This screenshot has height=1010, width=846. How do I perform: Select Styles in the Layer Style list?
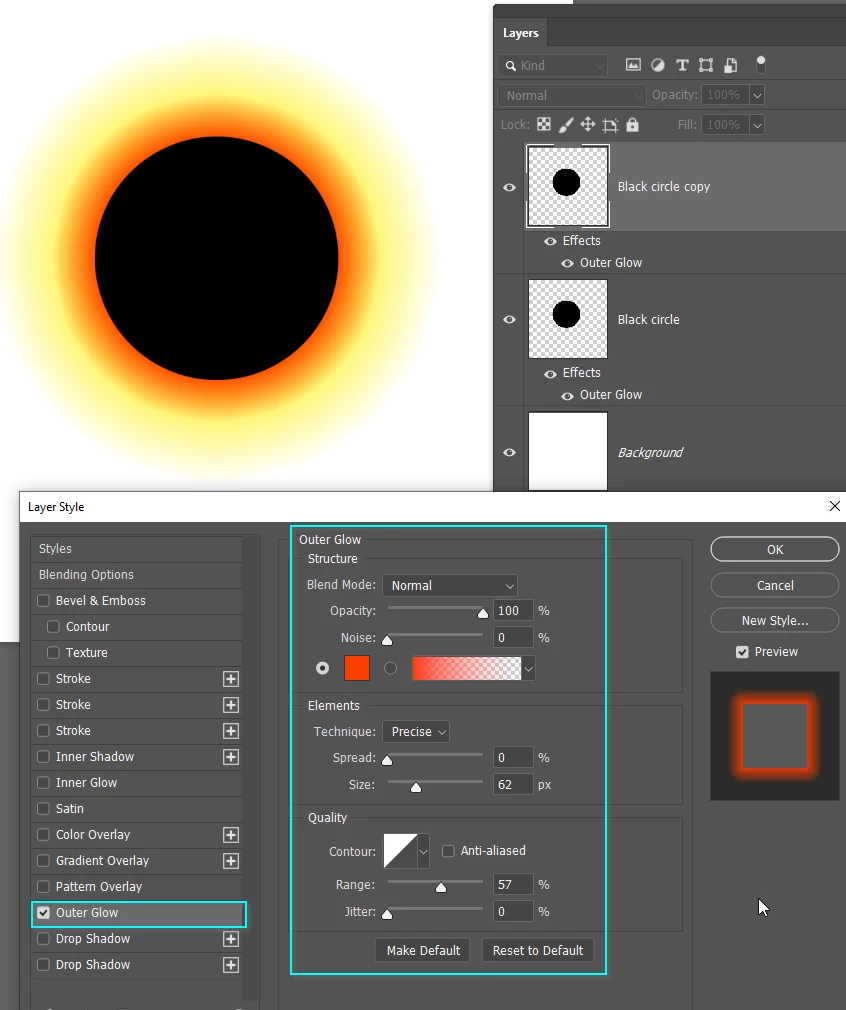137,549
